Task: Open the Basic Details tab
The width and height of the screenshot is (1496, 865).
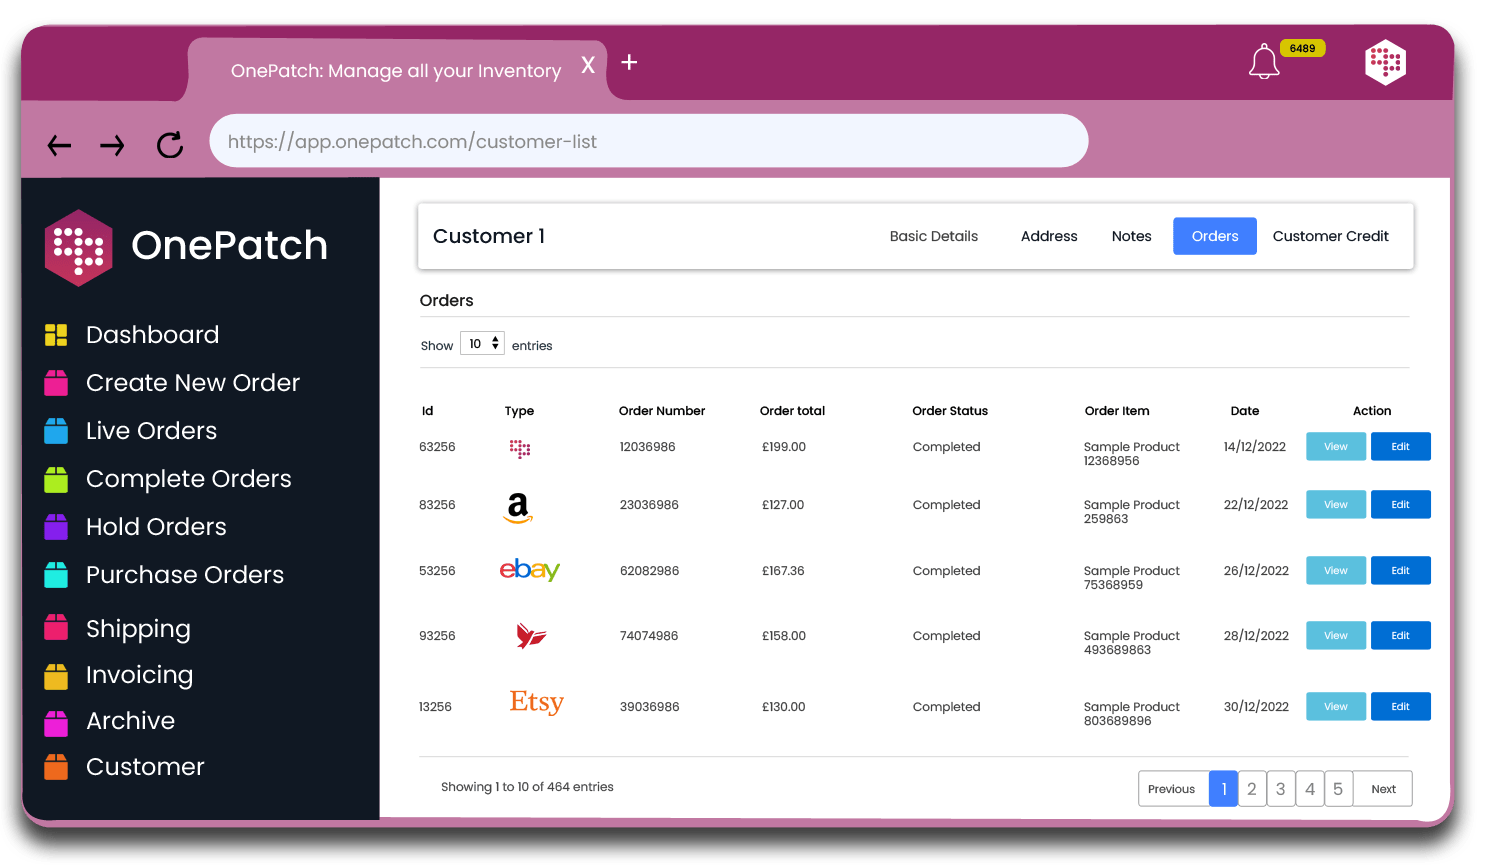Action: coord(933,236)
